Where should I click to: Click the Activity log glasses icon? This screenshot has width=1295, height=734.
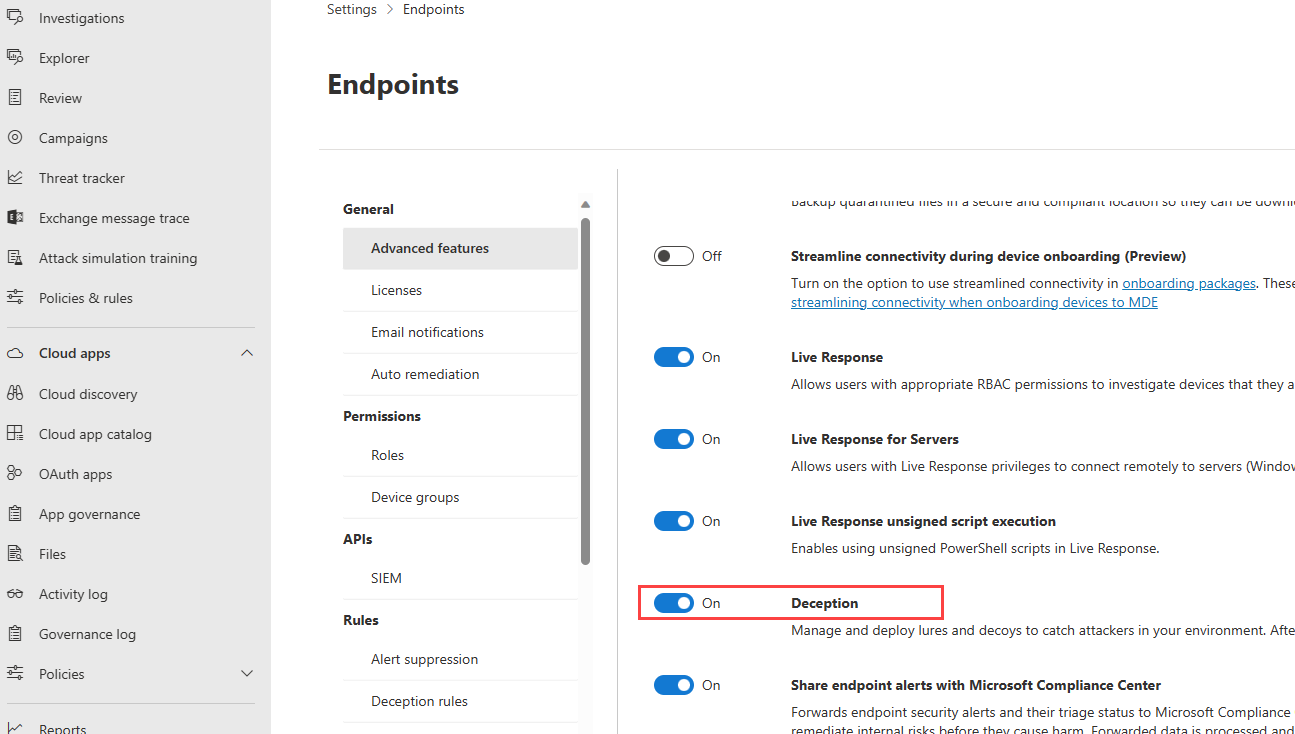coord(15,594)
